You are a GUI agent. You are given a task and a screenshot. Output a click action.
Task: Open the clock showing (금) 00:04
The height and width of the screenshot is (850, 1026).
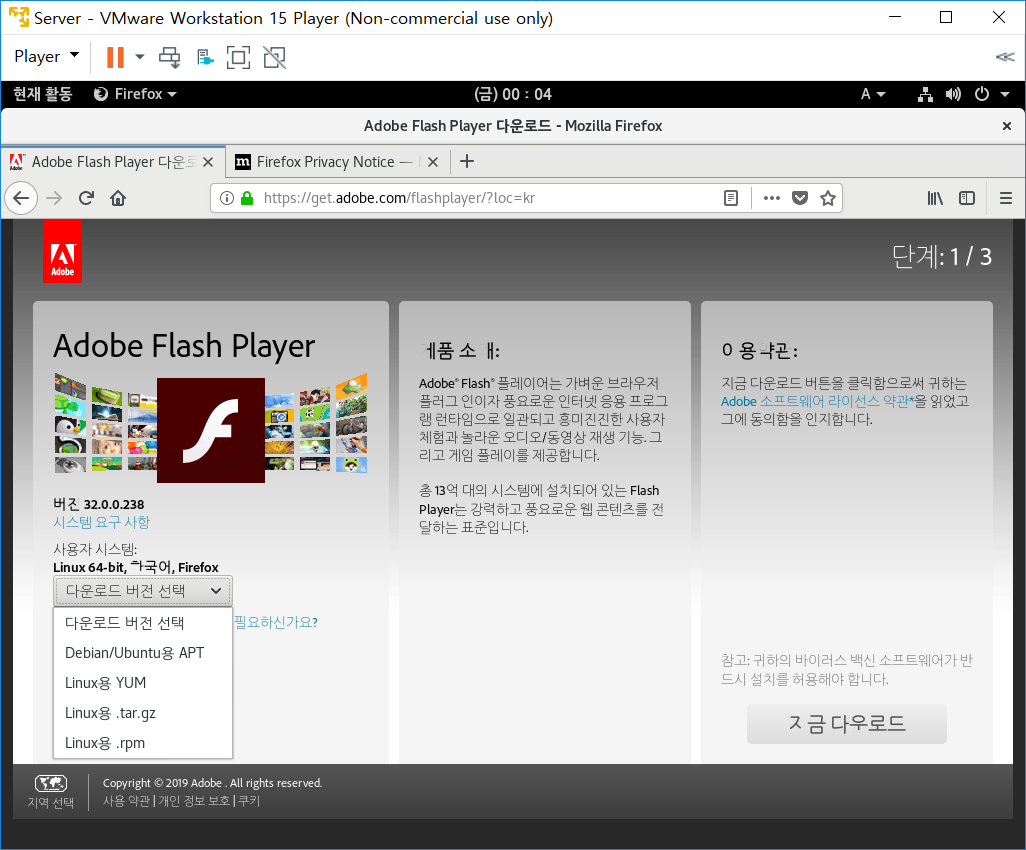click(513, 94)
